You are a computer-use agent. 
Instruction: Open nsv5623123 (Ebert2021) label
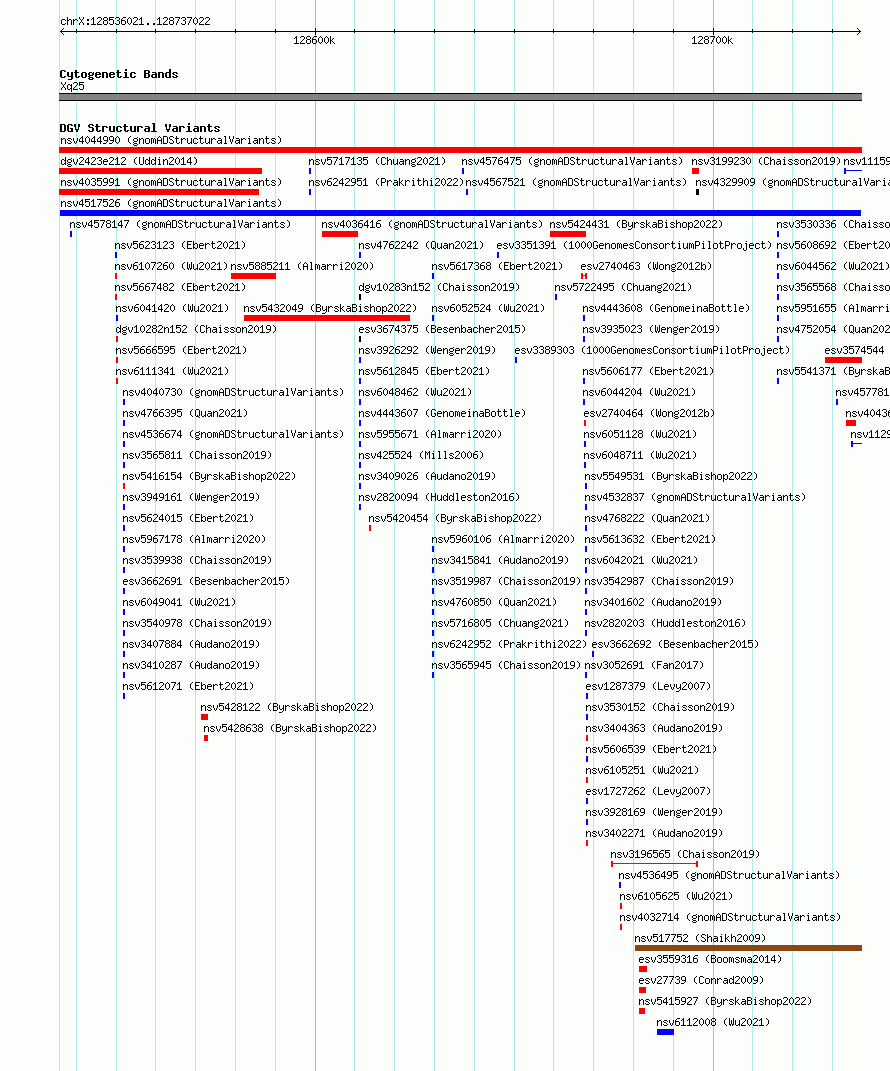point(180,245)
